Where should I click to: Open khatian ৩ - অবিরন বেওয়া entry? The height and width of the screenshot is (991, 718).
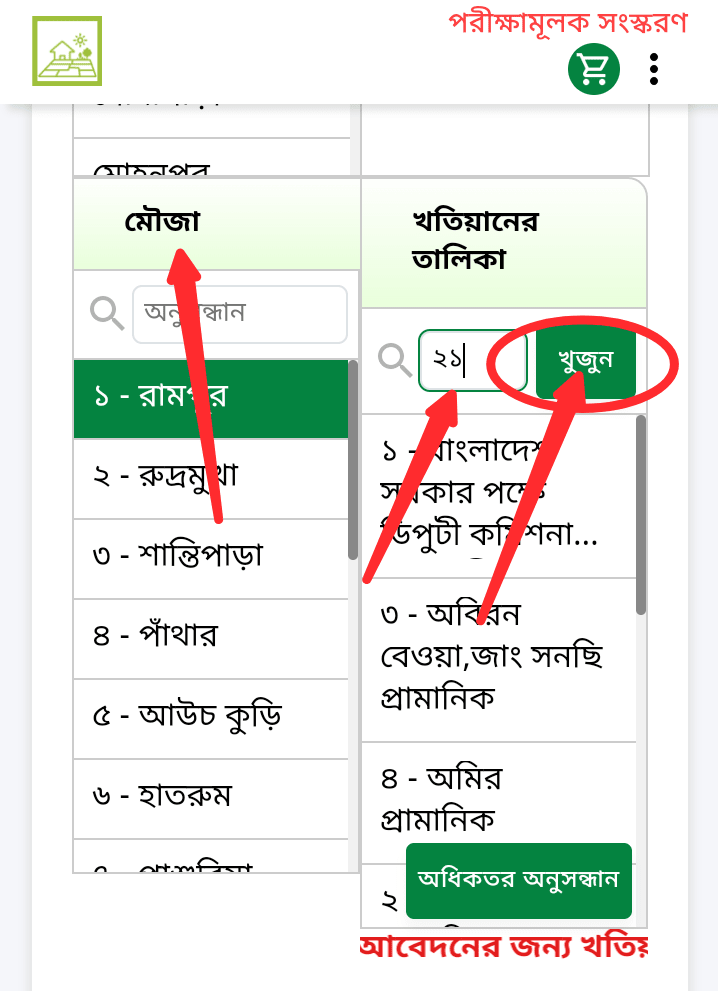click(497, 655)
